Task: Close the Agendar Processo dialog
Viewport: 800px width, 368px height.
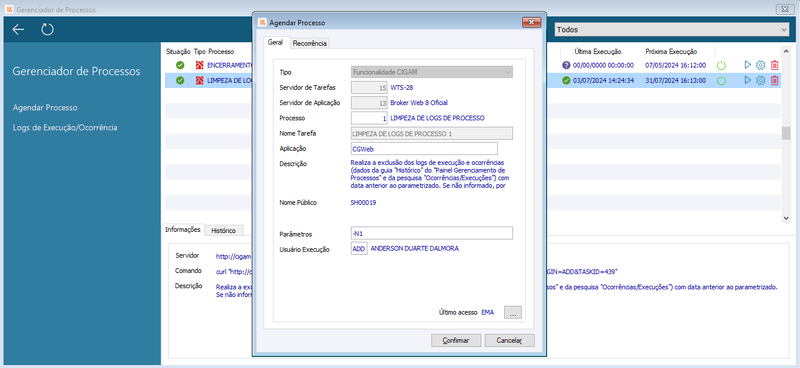Action: tap(531, 22)
